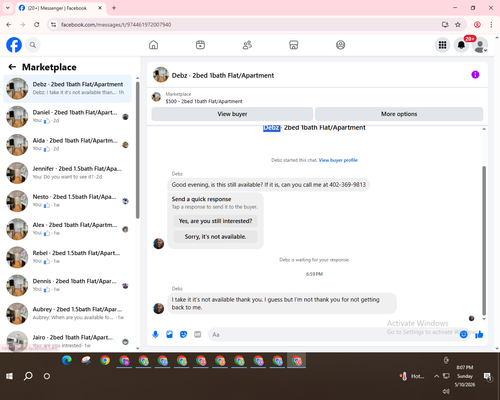Open Windows taskbar search

pos(28,376)
